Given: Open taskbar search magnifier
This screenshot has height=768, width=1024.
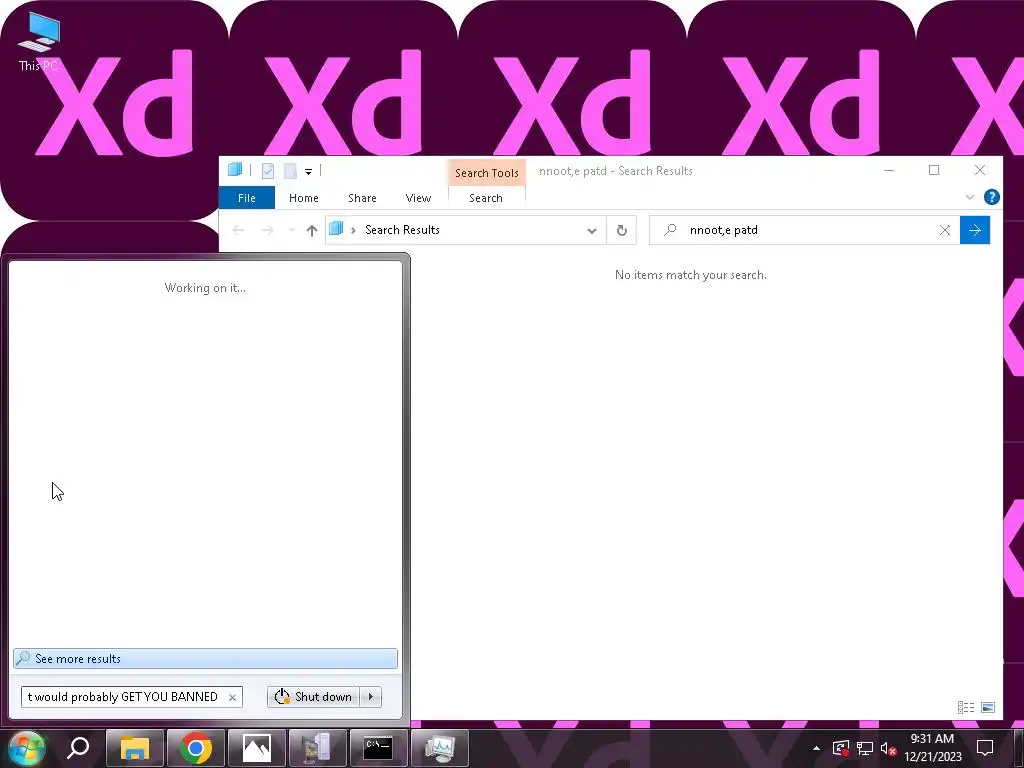Looking at the screenshot, I should tap(78, 748).
